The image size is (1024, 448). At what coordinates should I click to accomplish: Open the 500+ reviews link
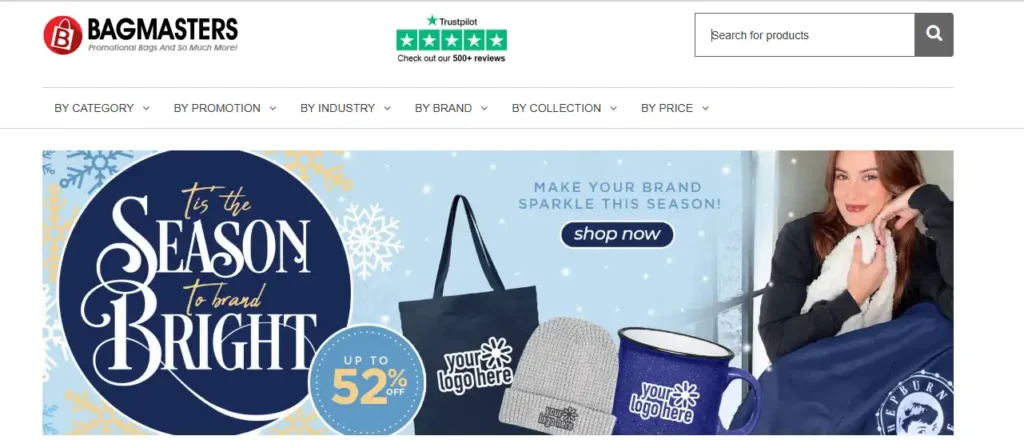[479, 58]
